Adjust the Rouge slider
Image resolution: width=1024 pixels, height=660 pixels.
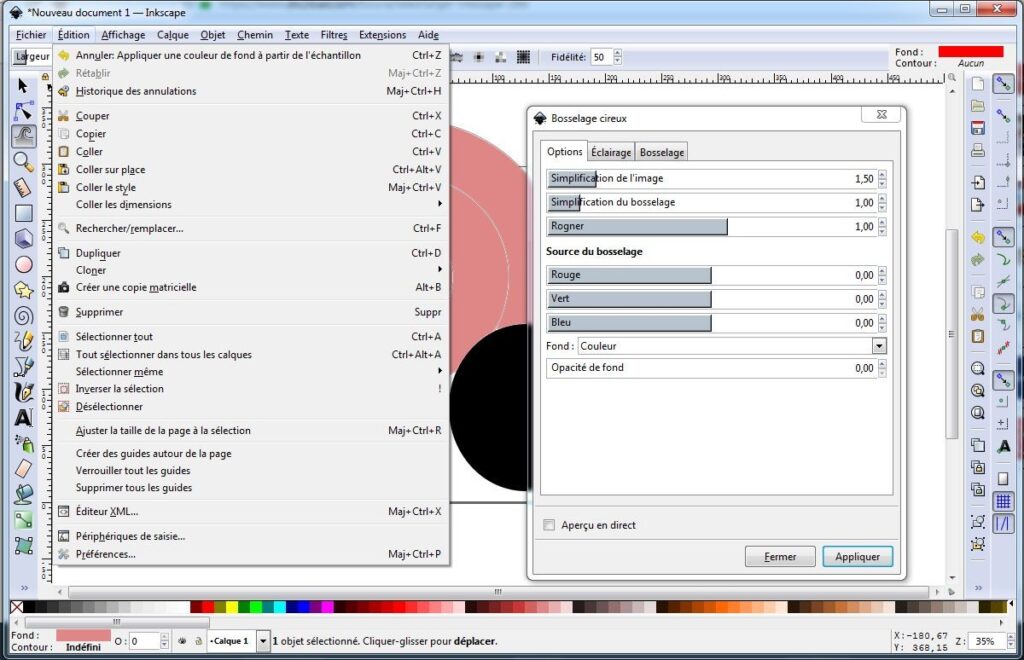tap(630, 274)
